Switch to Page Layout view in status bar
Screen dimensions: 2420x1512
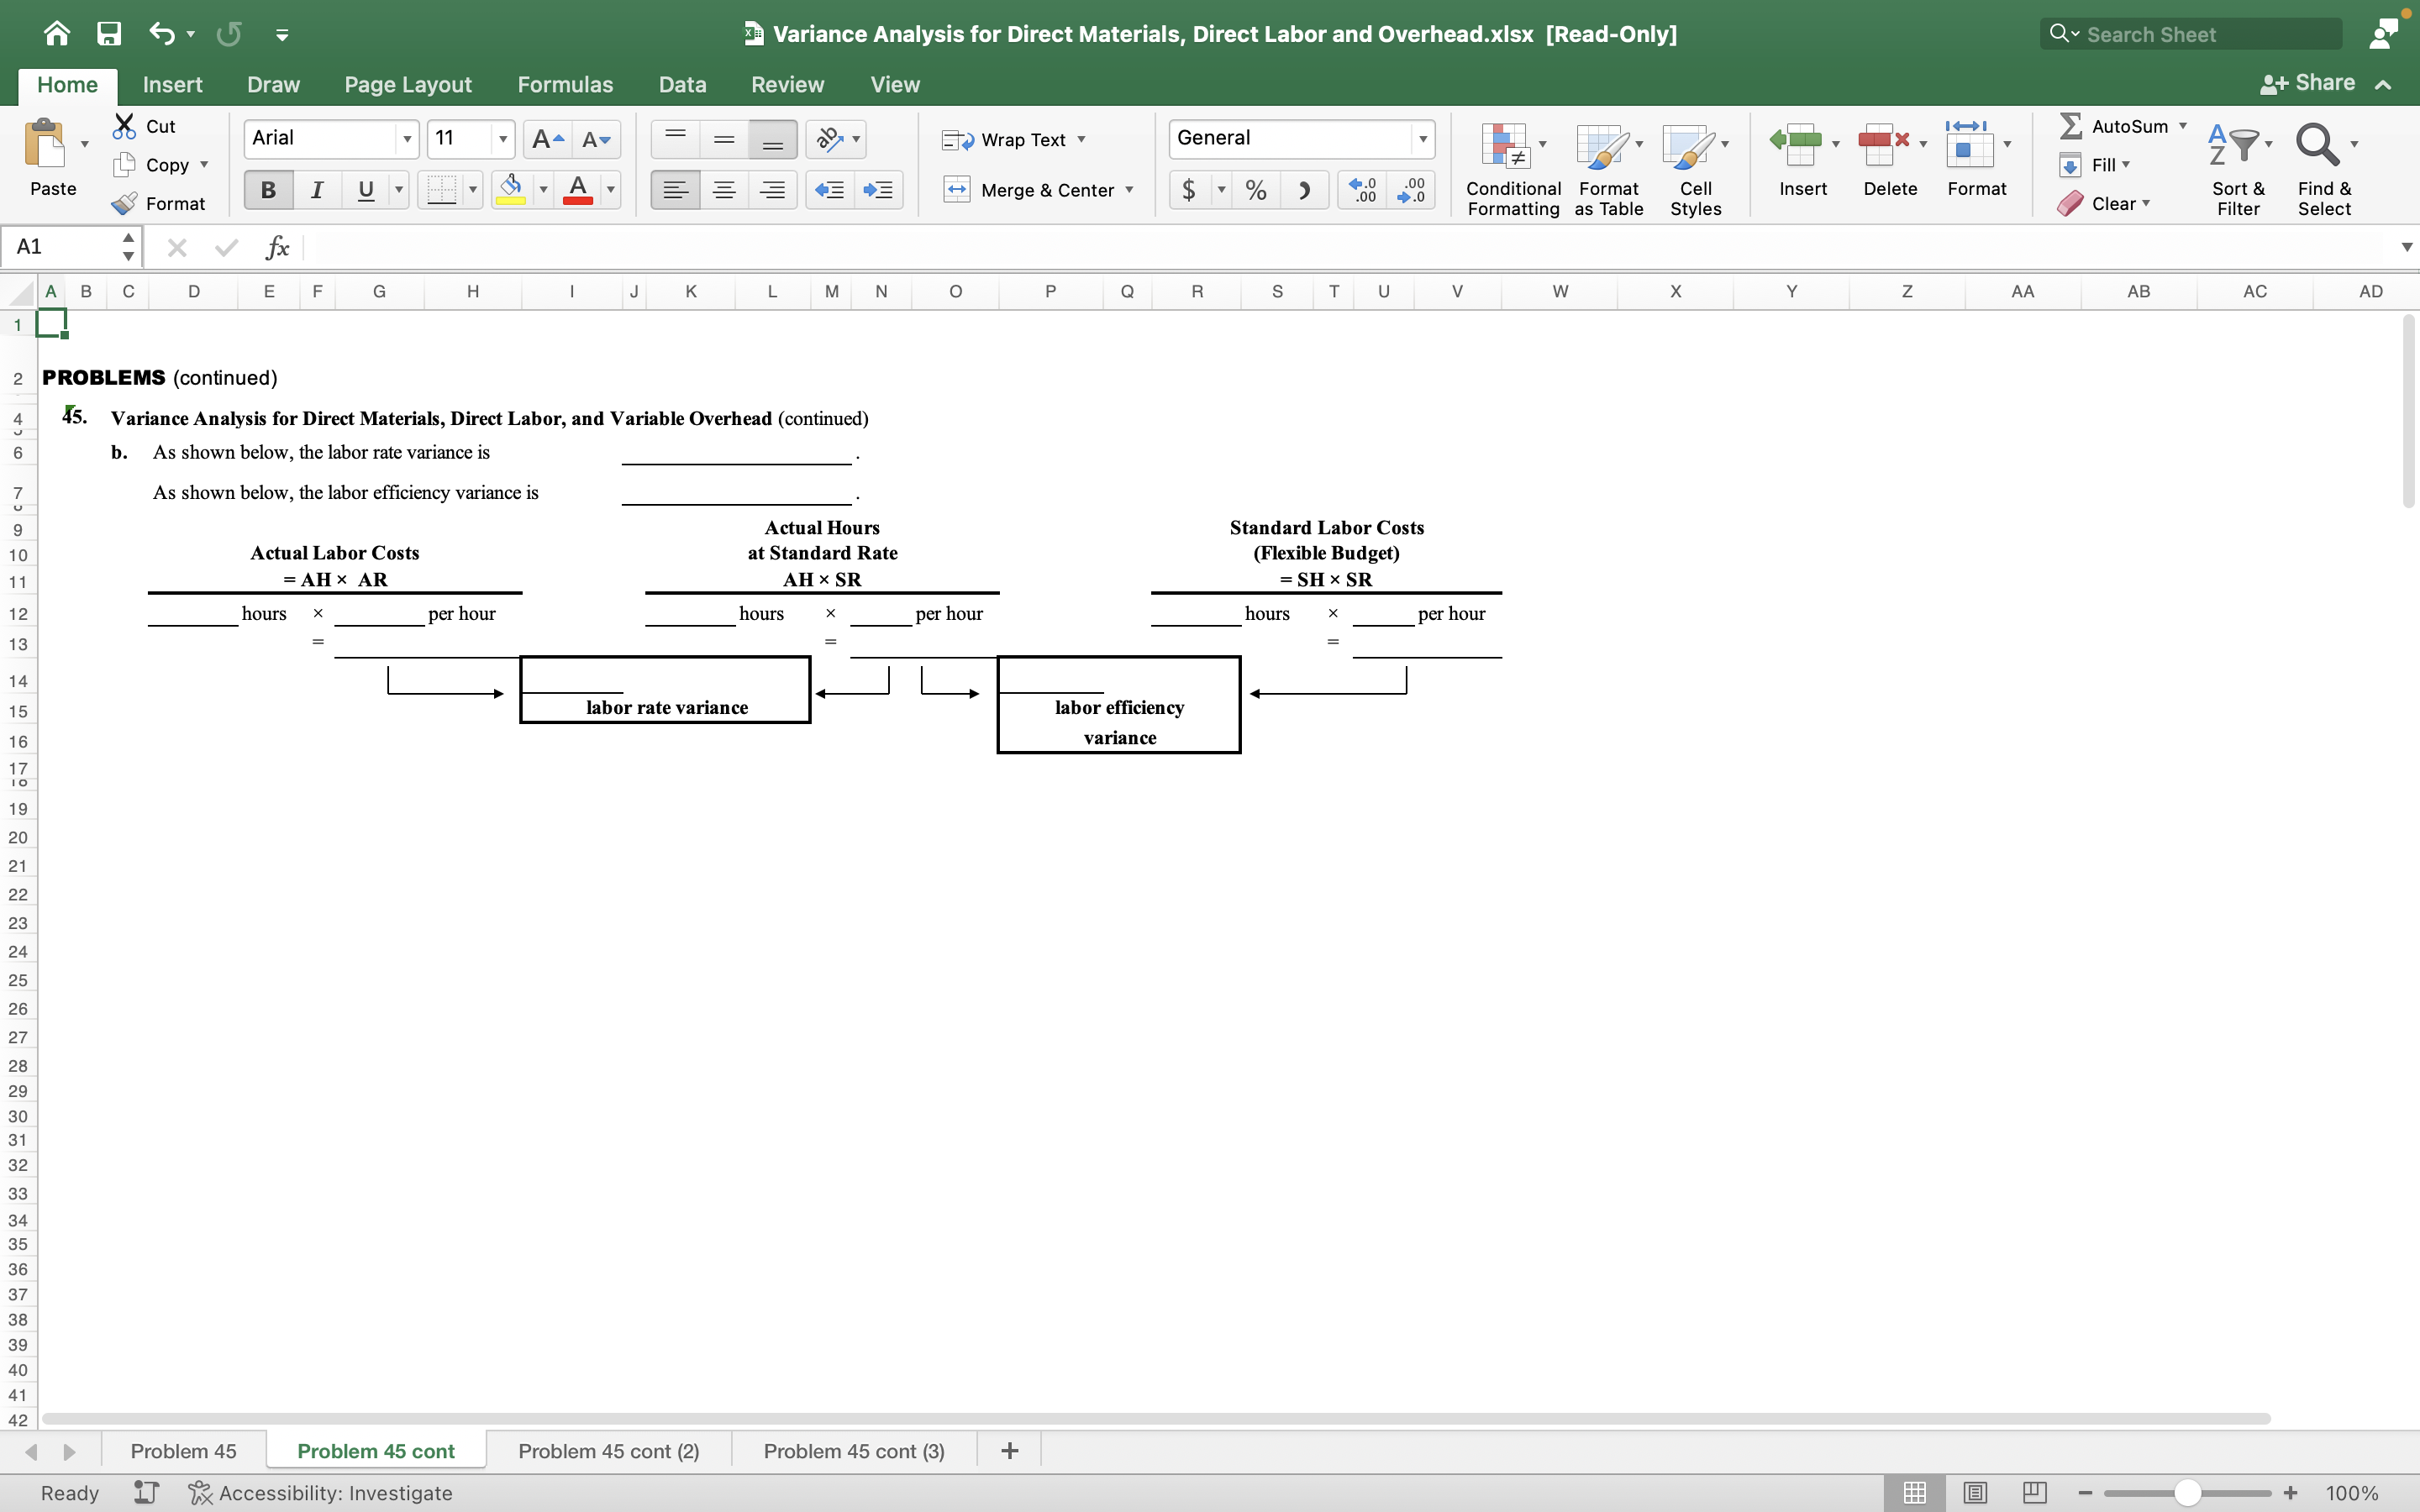1975,1492
